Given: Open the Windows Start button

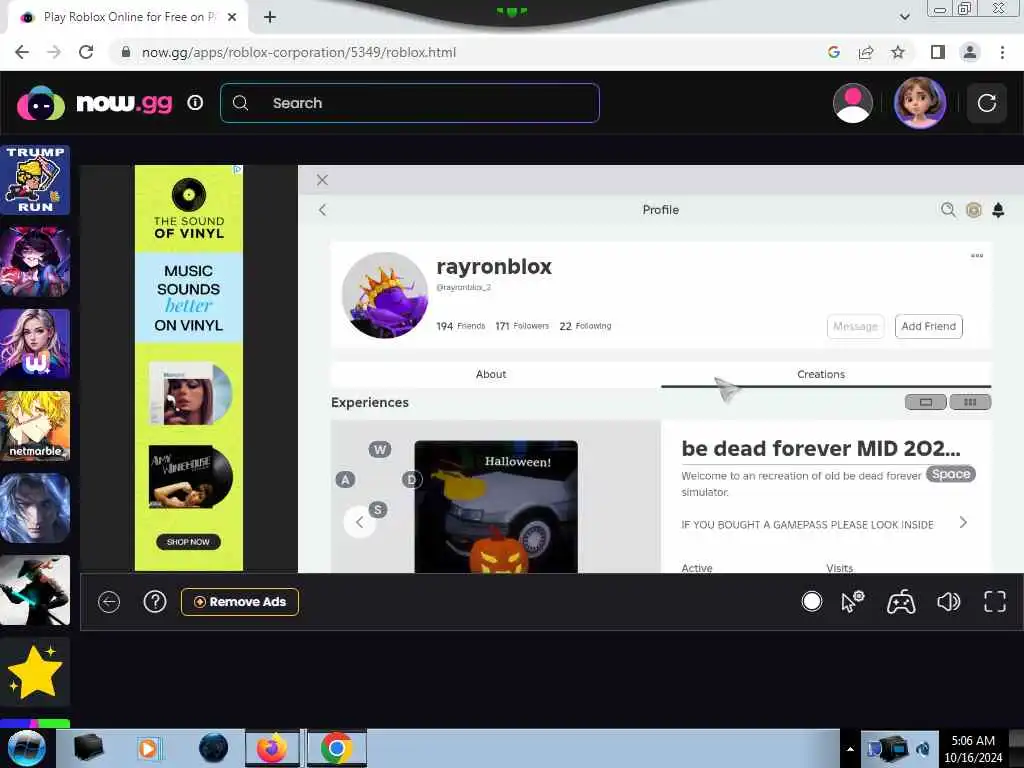Looking at the screenshot, I should point(27,748).
